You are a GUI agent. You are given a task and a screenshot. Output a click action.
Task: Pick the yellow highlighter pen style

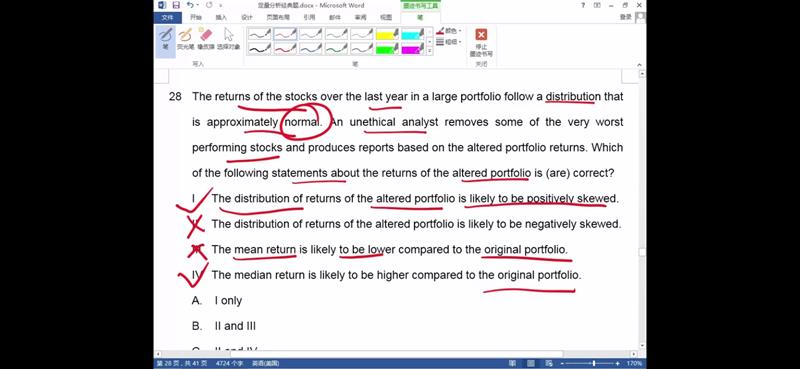click(x=387, y=34)
